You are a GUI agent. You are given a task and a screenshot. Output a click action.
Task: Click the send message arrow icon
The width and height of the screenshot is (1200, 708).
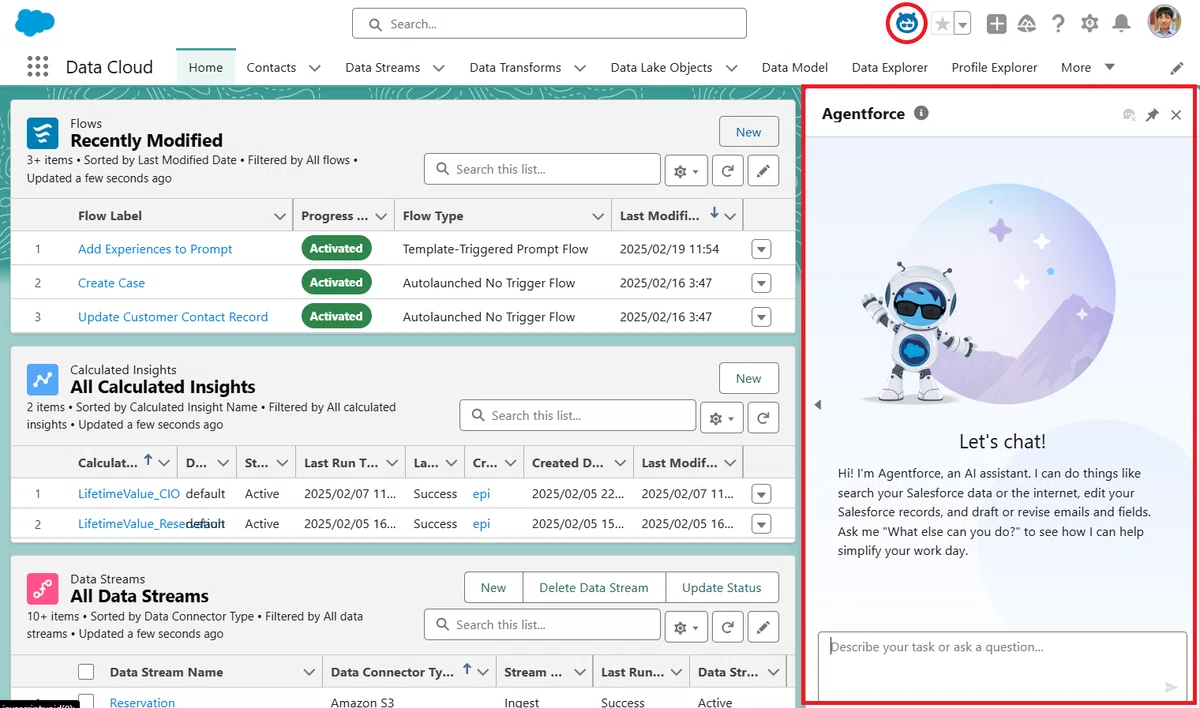point(1171,687)
